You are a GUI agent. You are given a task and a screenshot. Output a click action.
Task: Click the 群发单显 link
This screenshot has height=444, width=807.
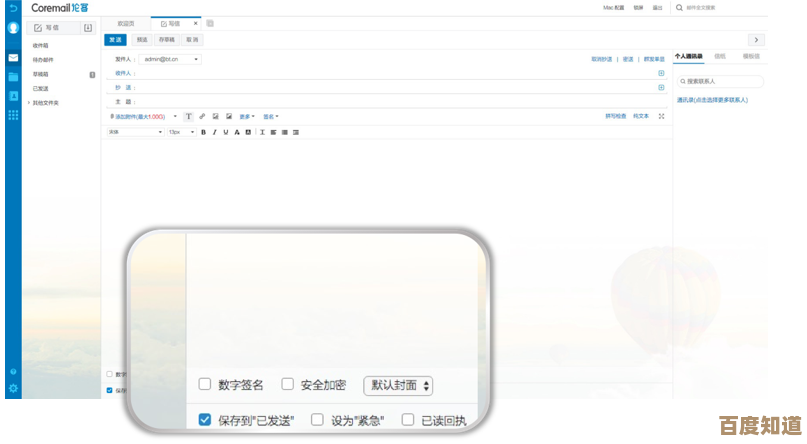pos(654,59)
